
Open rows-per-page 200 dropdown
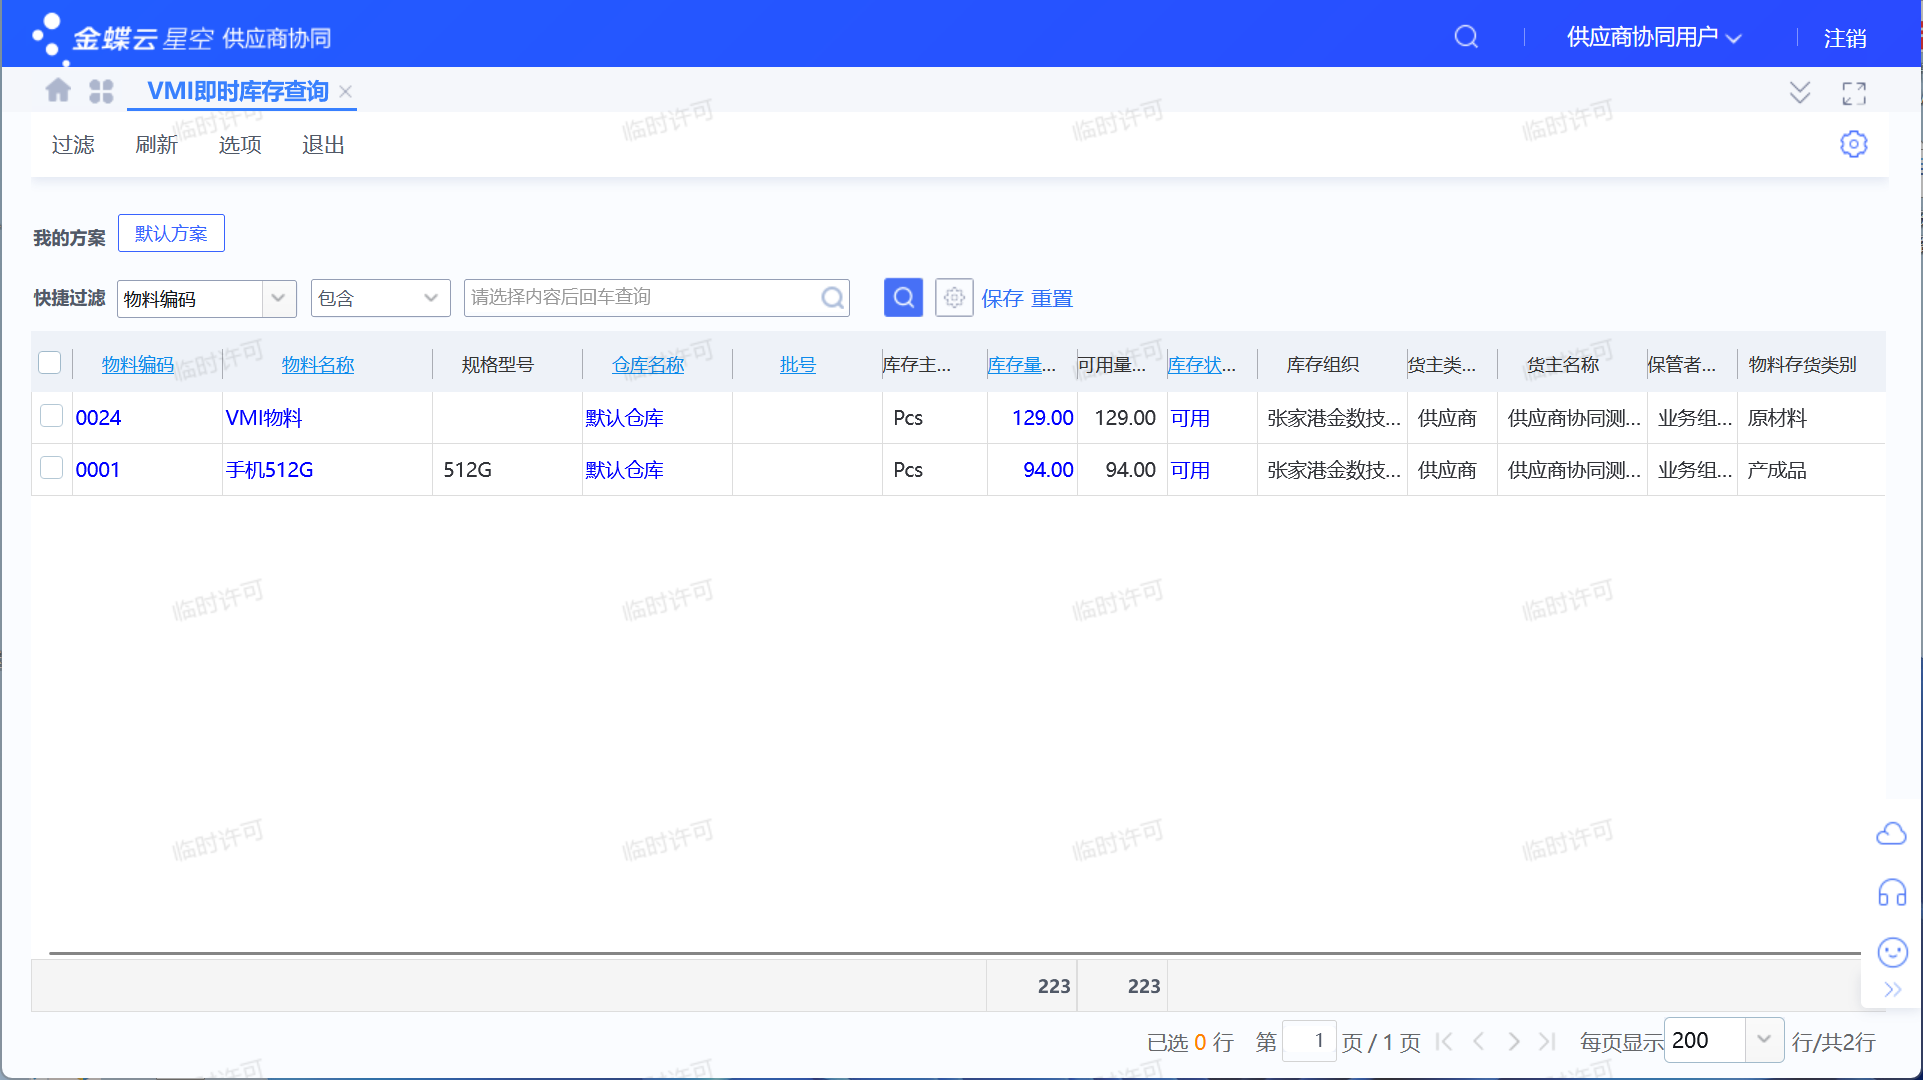tap(1764, 1040)
